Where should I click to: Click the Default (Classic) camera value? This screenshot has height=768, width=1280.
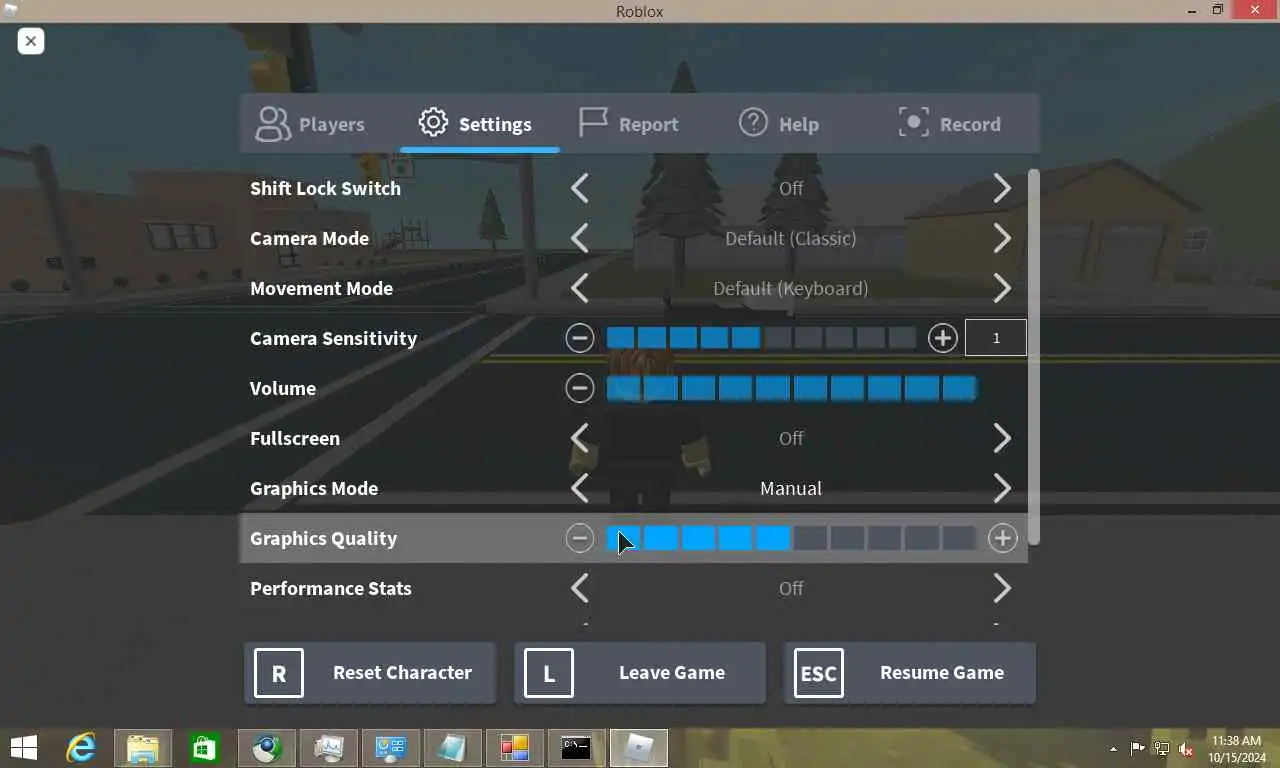[791, 238]
